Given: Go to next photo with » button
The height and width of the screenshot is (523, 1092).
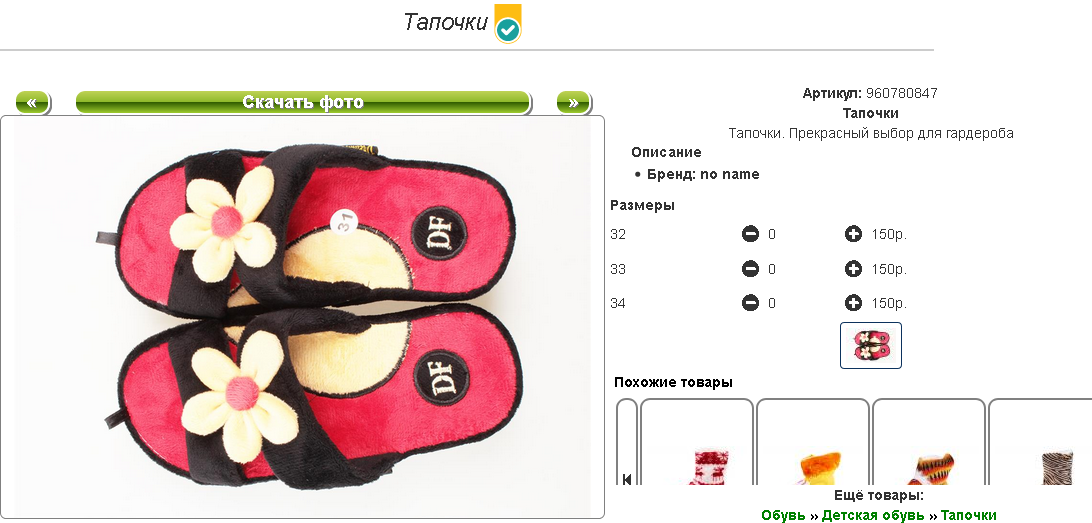Looking at the screenshot, I should coord(573,102).
